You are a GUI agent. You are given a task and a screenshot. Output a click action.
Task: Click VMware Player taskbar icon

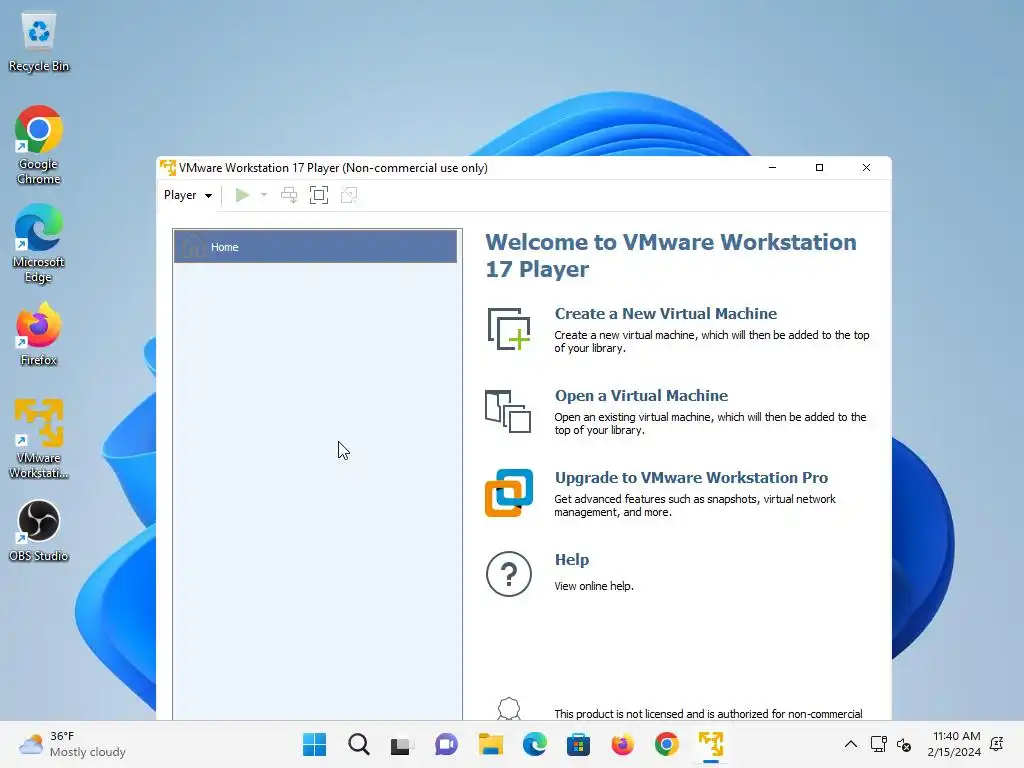point(711,744)
